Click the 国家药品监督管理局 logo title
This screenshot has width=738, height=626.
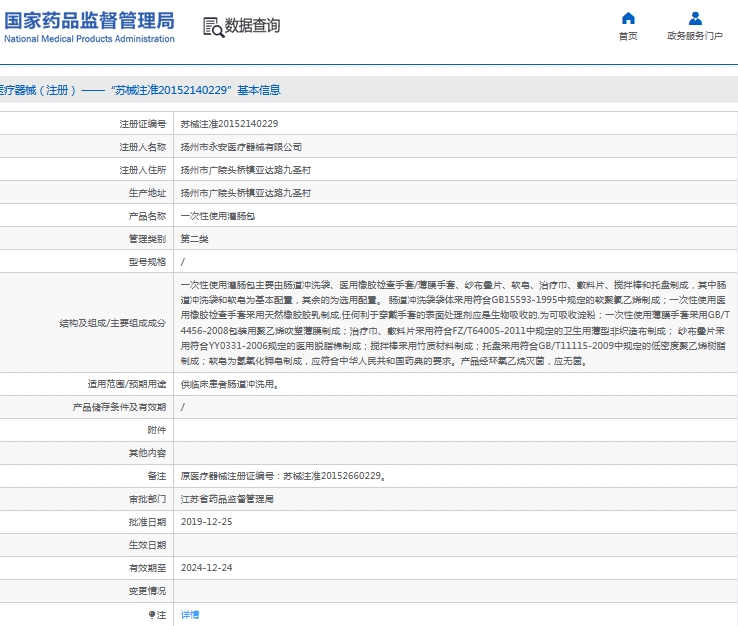[89, 21]
